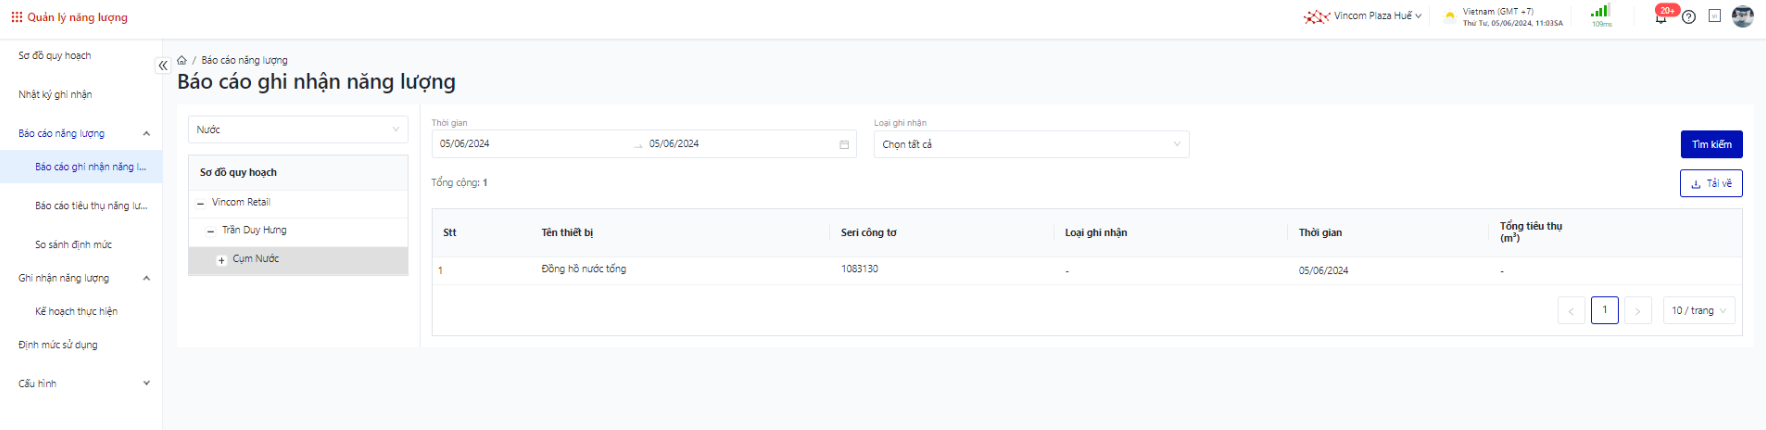This screenshot has height=430, width=1766.
Task: Collapse the Vincom Retail tree node
Action: click(x=201, y=203)
